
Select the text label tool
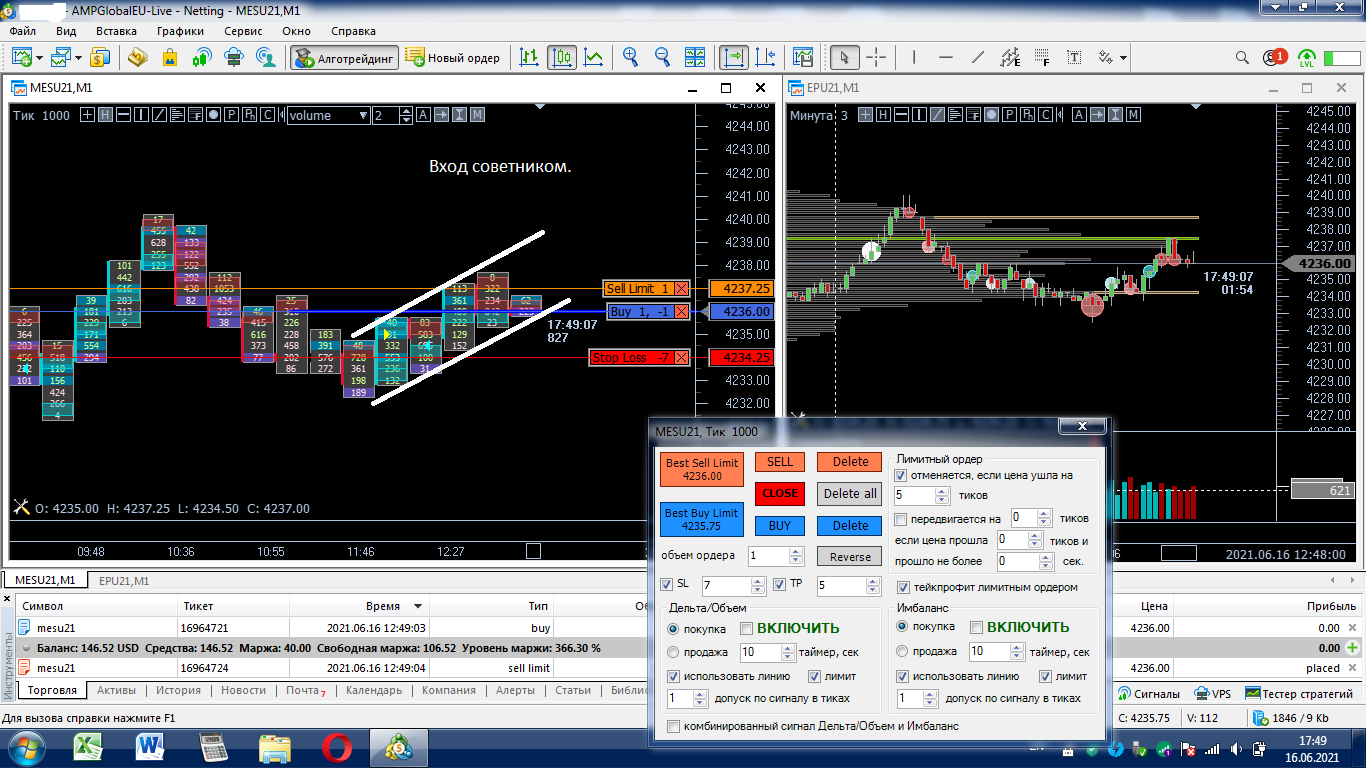(1075, 58)
